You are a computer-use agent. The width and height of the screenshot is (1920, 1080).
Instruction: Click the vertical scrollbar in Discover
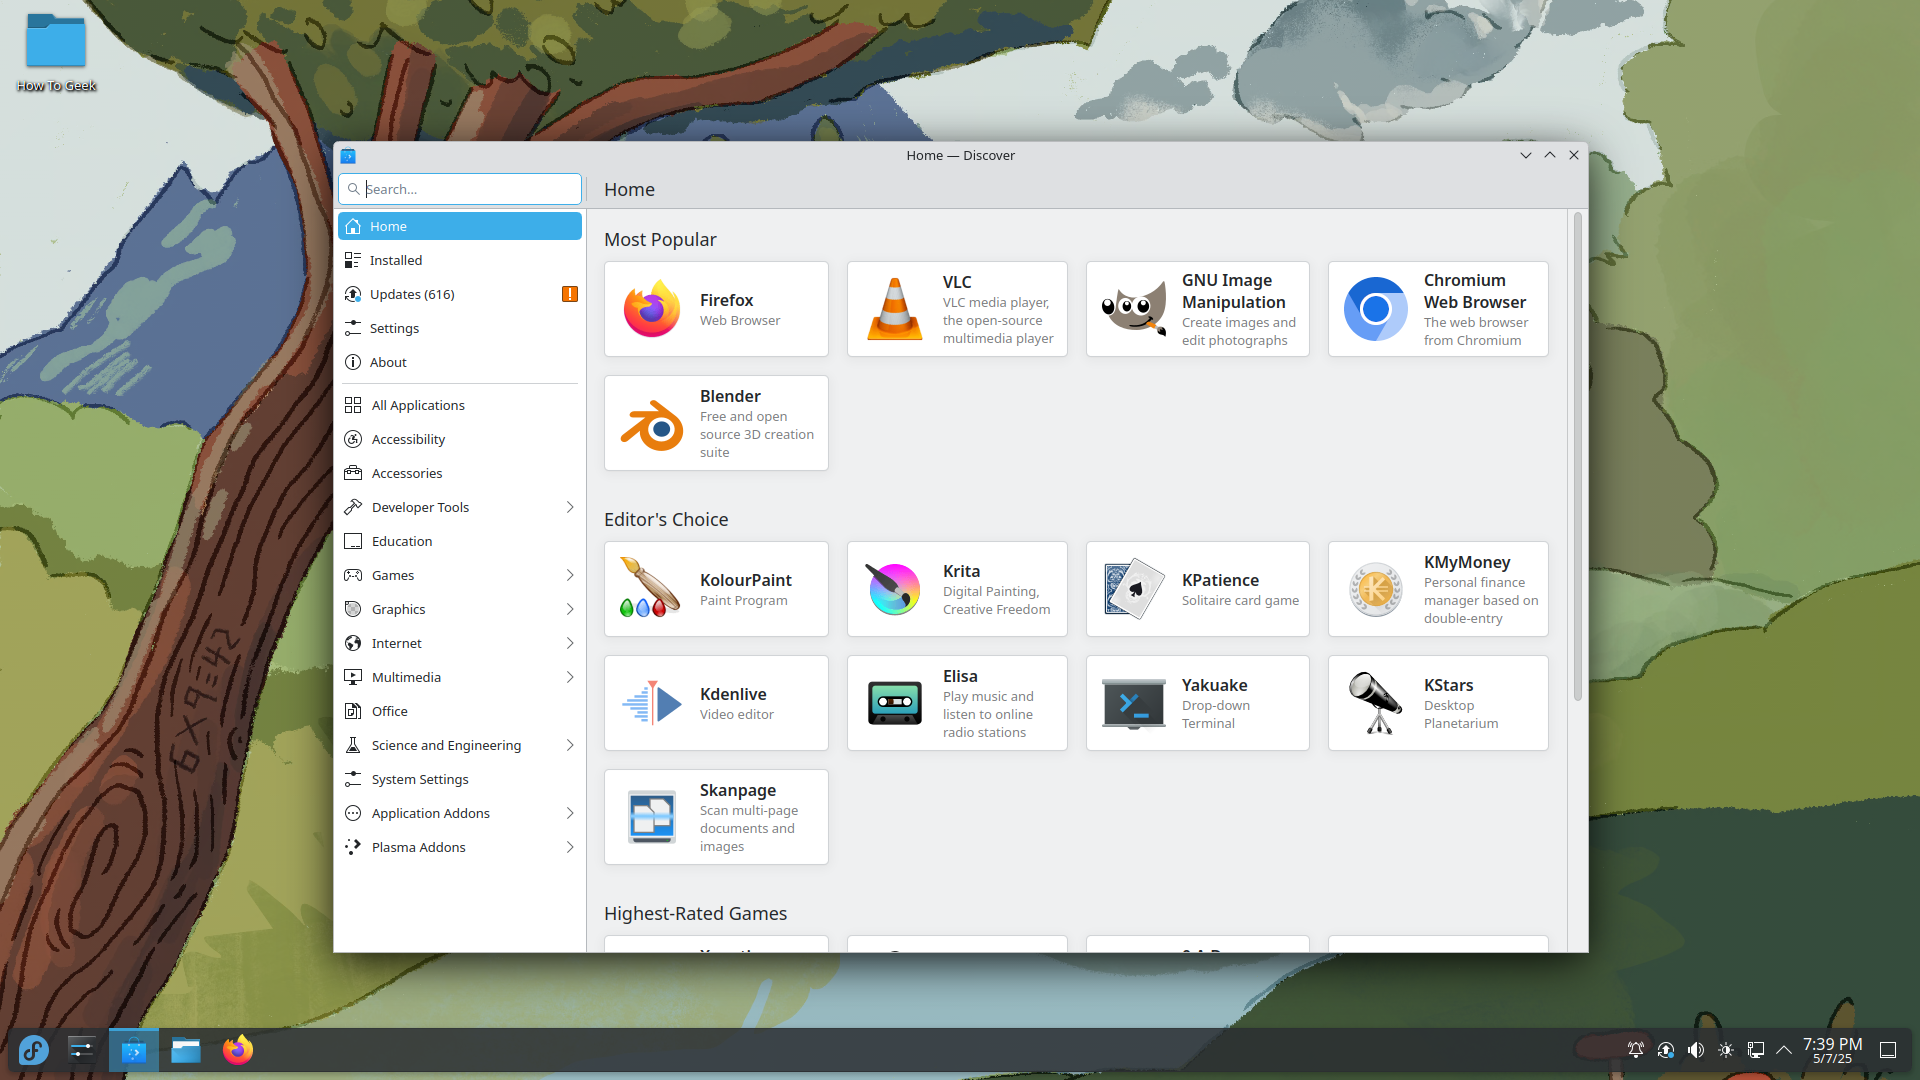coord(1578,456)
